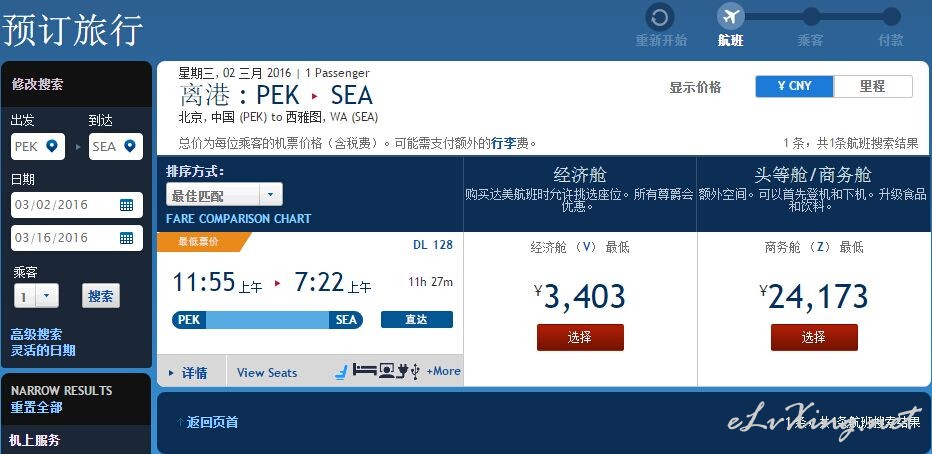The height and width of the screenshot is (454, 932).
Task: Open the passenger count dropdown
Action: pyautogui.click(x=36, y=296)
